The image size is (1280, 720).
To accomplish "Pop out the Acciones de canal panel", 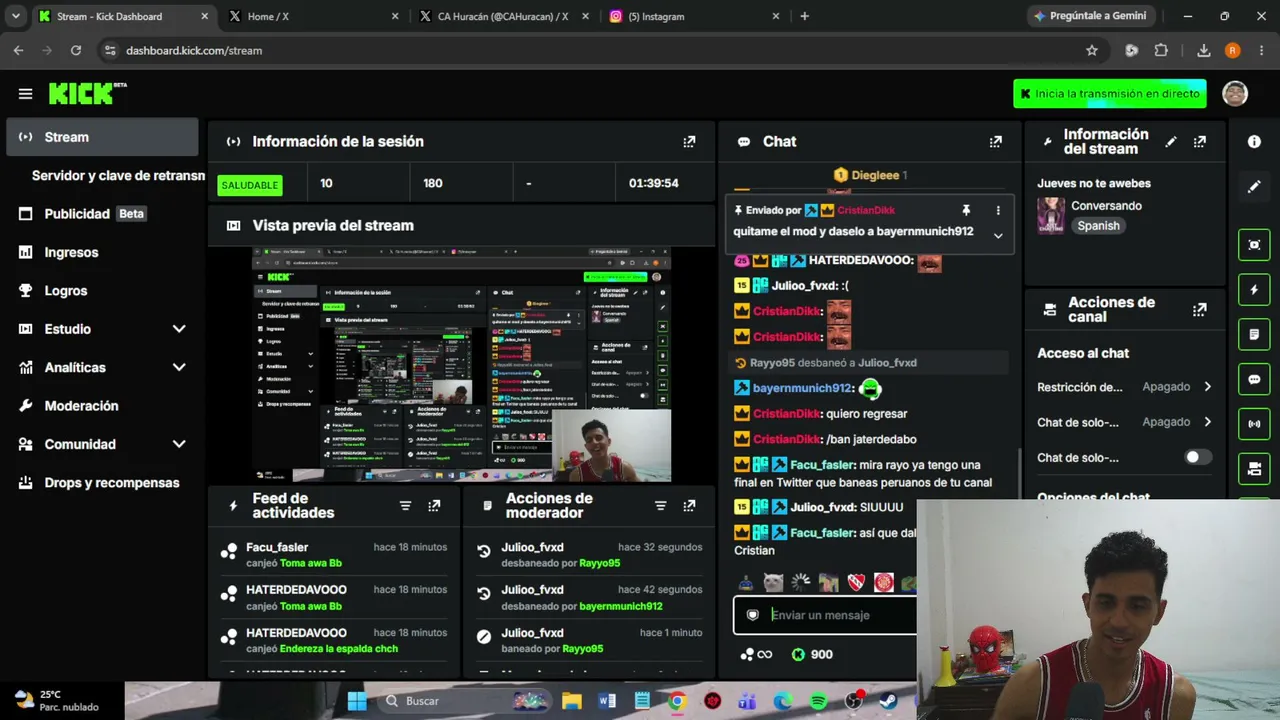I will point(1199,310).
